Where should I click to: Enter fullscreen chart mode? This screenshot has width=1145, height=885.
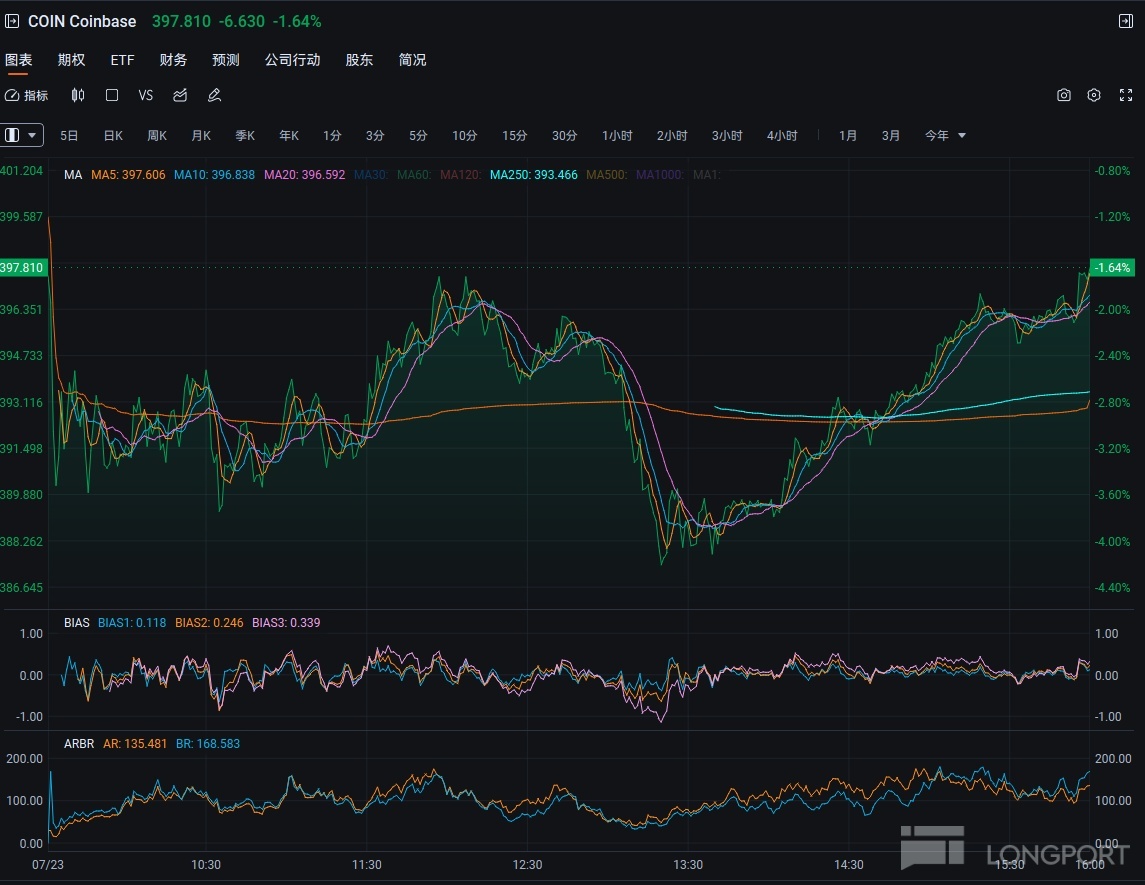(1125, 95)
